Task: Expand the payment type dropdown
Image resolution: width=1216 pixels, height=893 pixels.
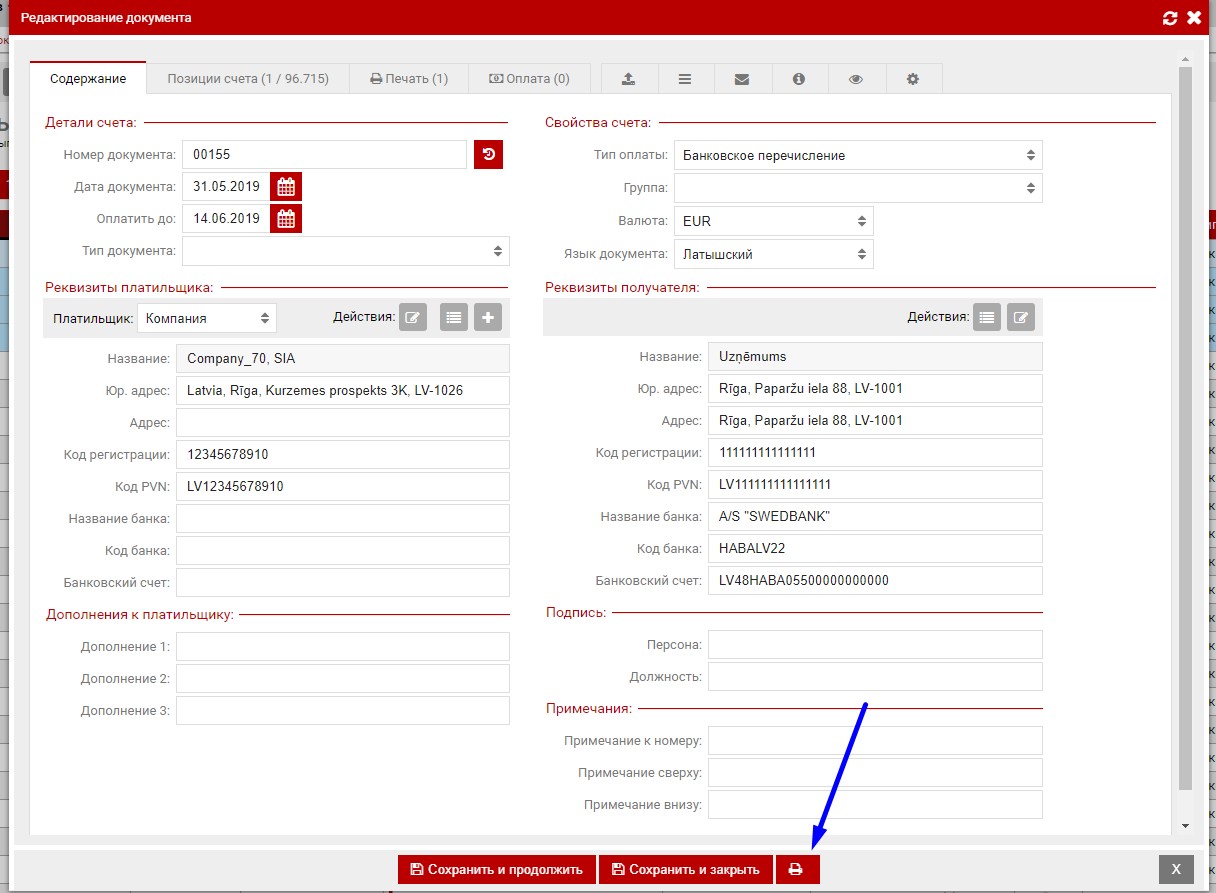Action: tap(858, 155)
